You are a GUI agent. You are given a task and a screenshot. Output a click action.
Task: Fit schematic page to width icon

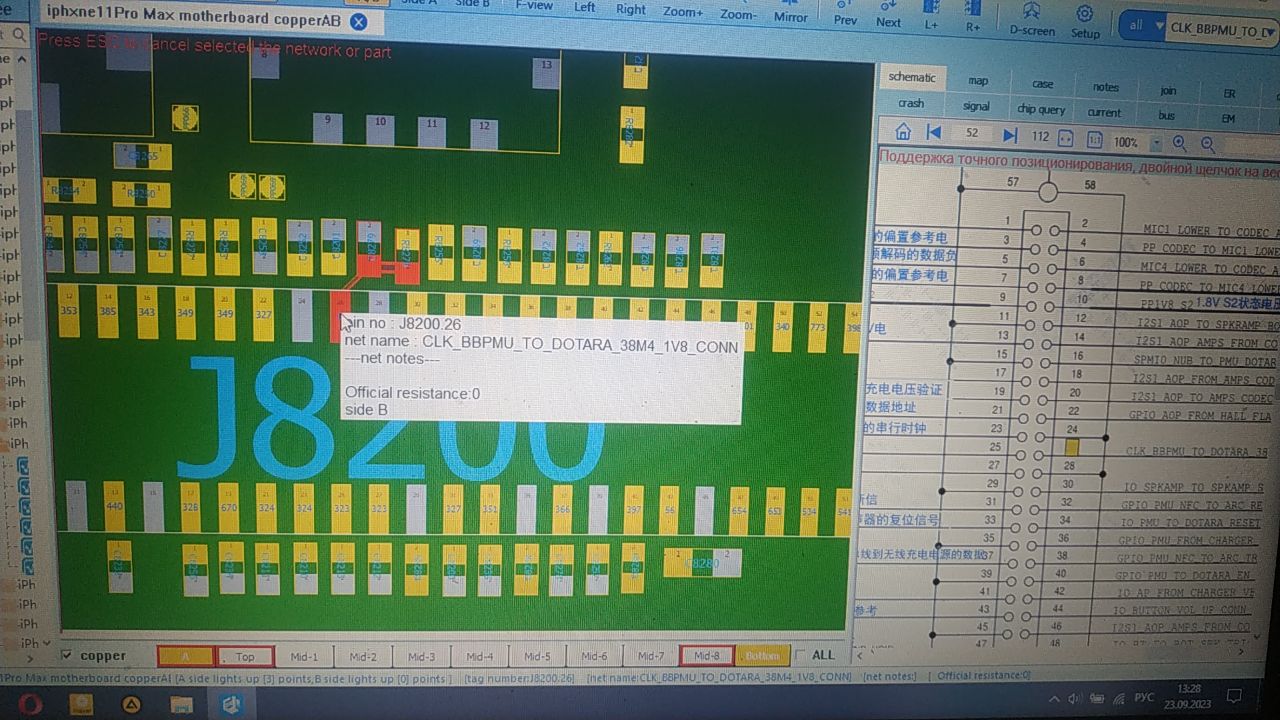tap(1066, 138)
